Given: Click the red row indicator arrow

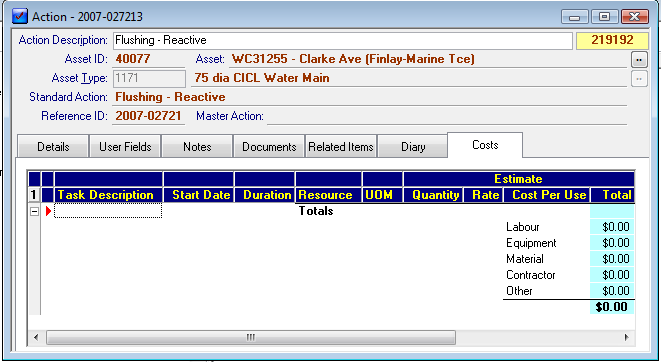Looking at the screenshot, I should (48, 211).
